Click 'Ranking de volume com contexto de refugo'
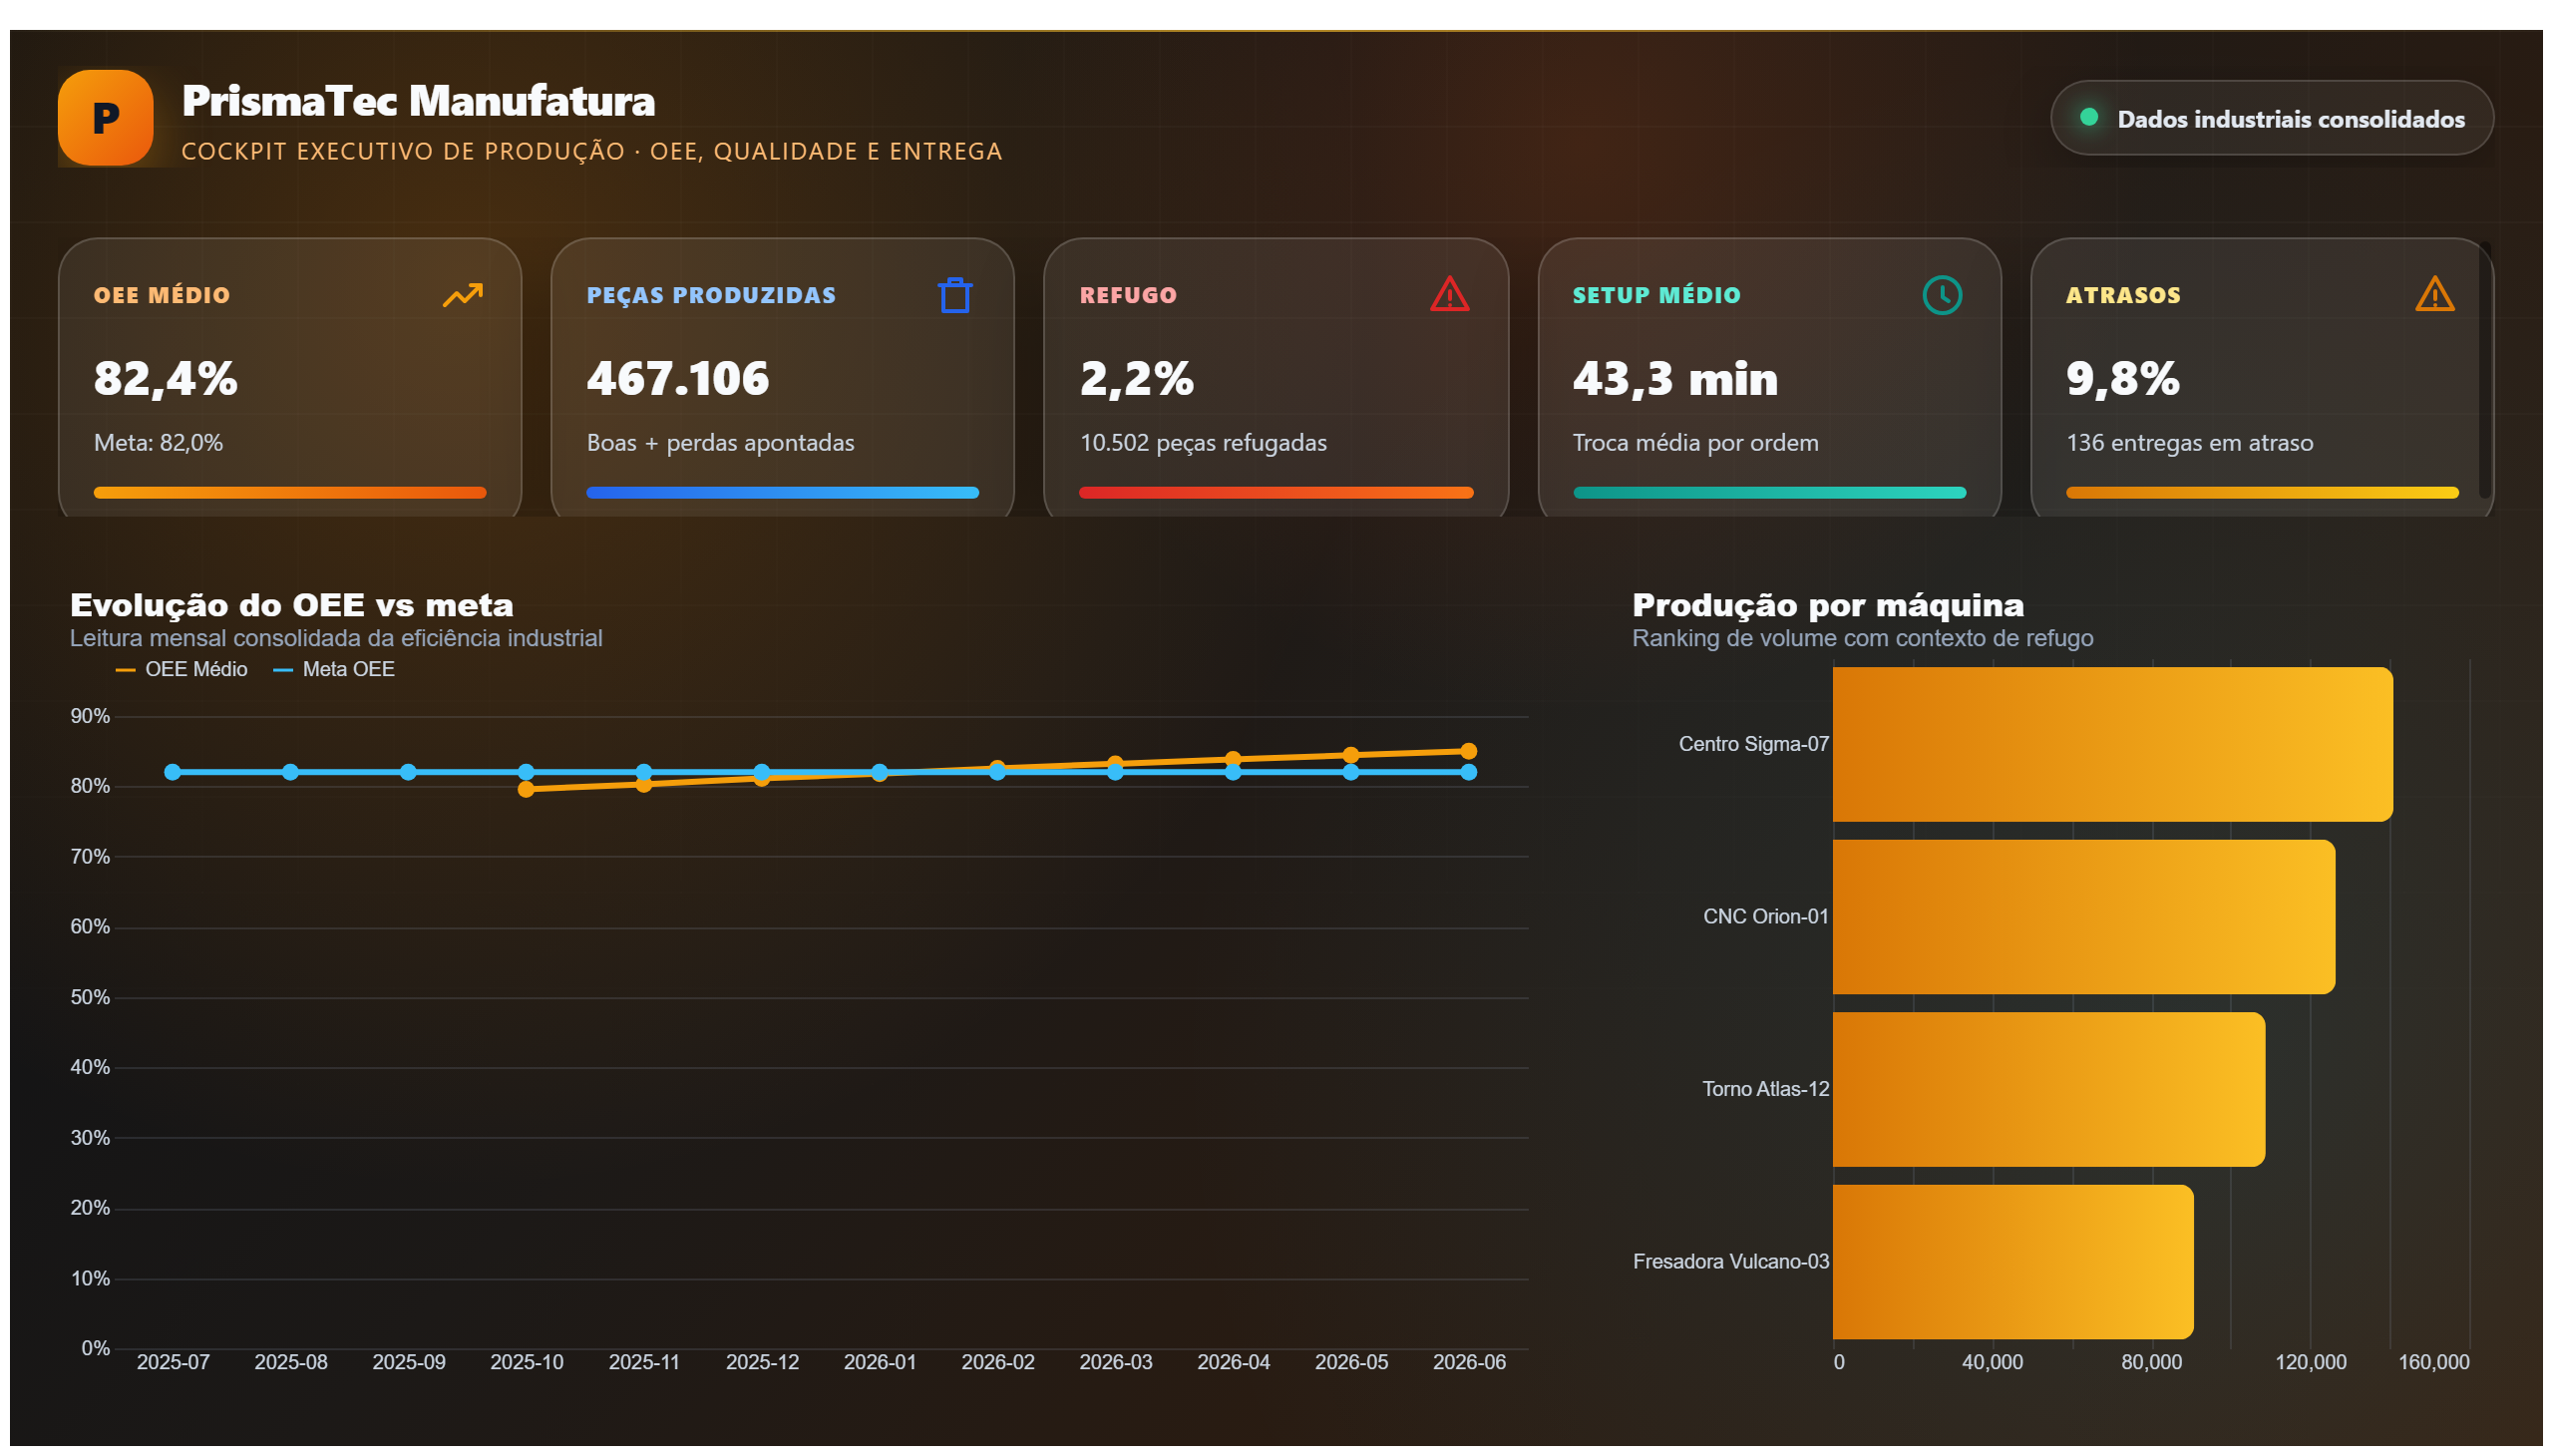The height and width of the screenshot is (1456, 2553). (1863, 638)
